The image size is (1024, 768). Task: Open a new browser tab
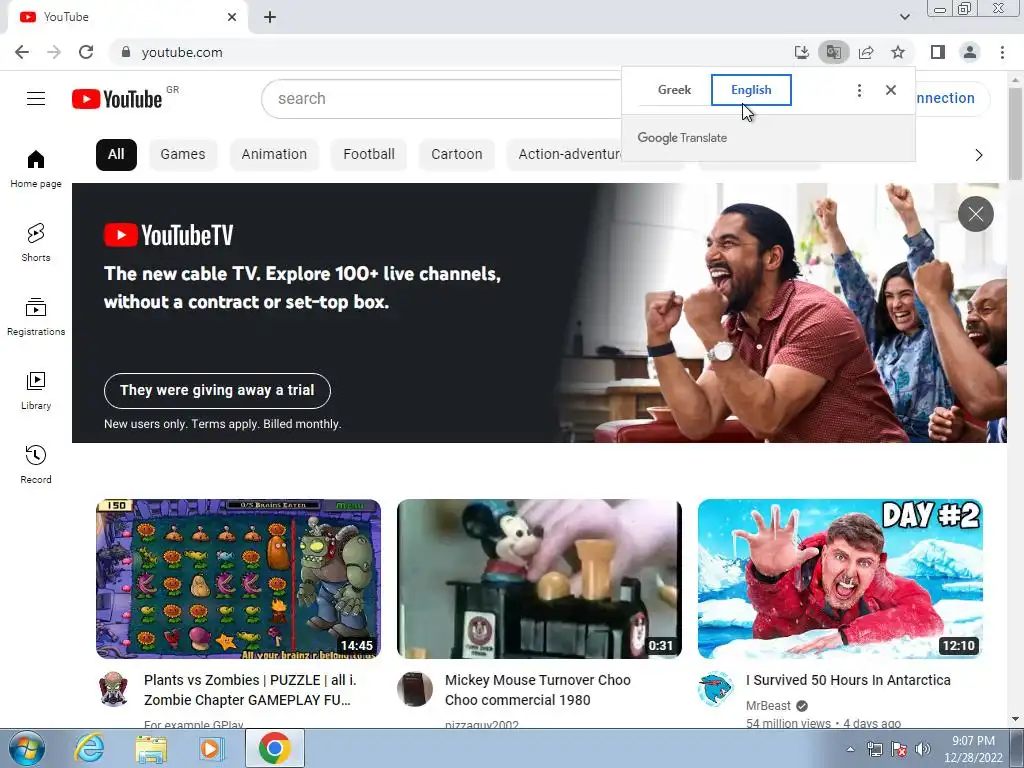tap(270, 17)
